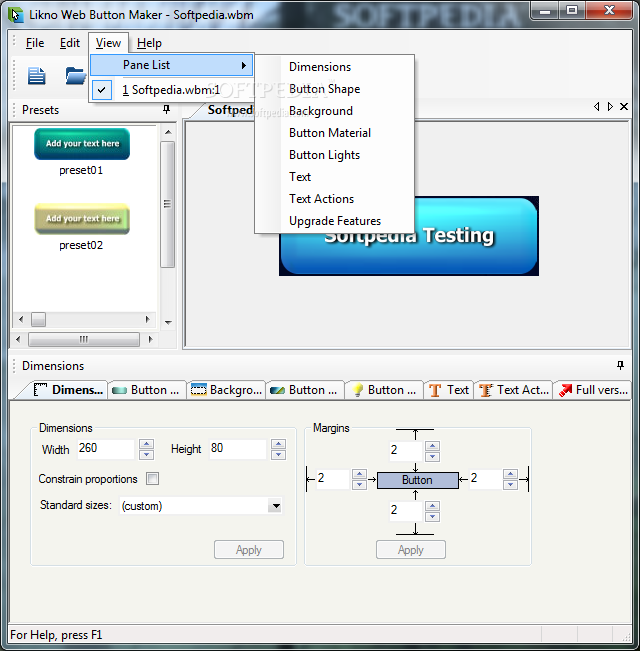Select 1 Softpedia.wbm:1 window entry

(x=171, y=90)
